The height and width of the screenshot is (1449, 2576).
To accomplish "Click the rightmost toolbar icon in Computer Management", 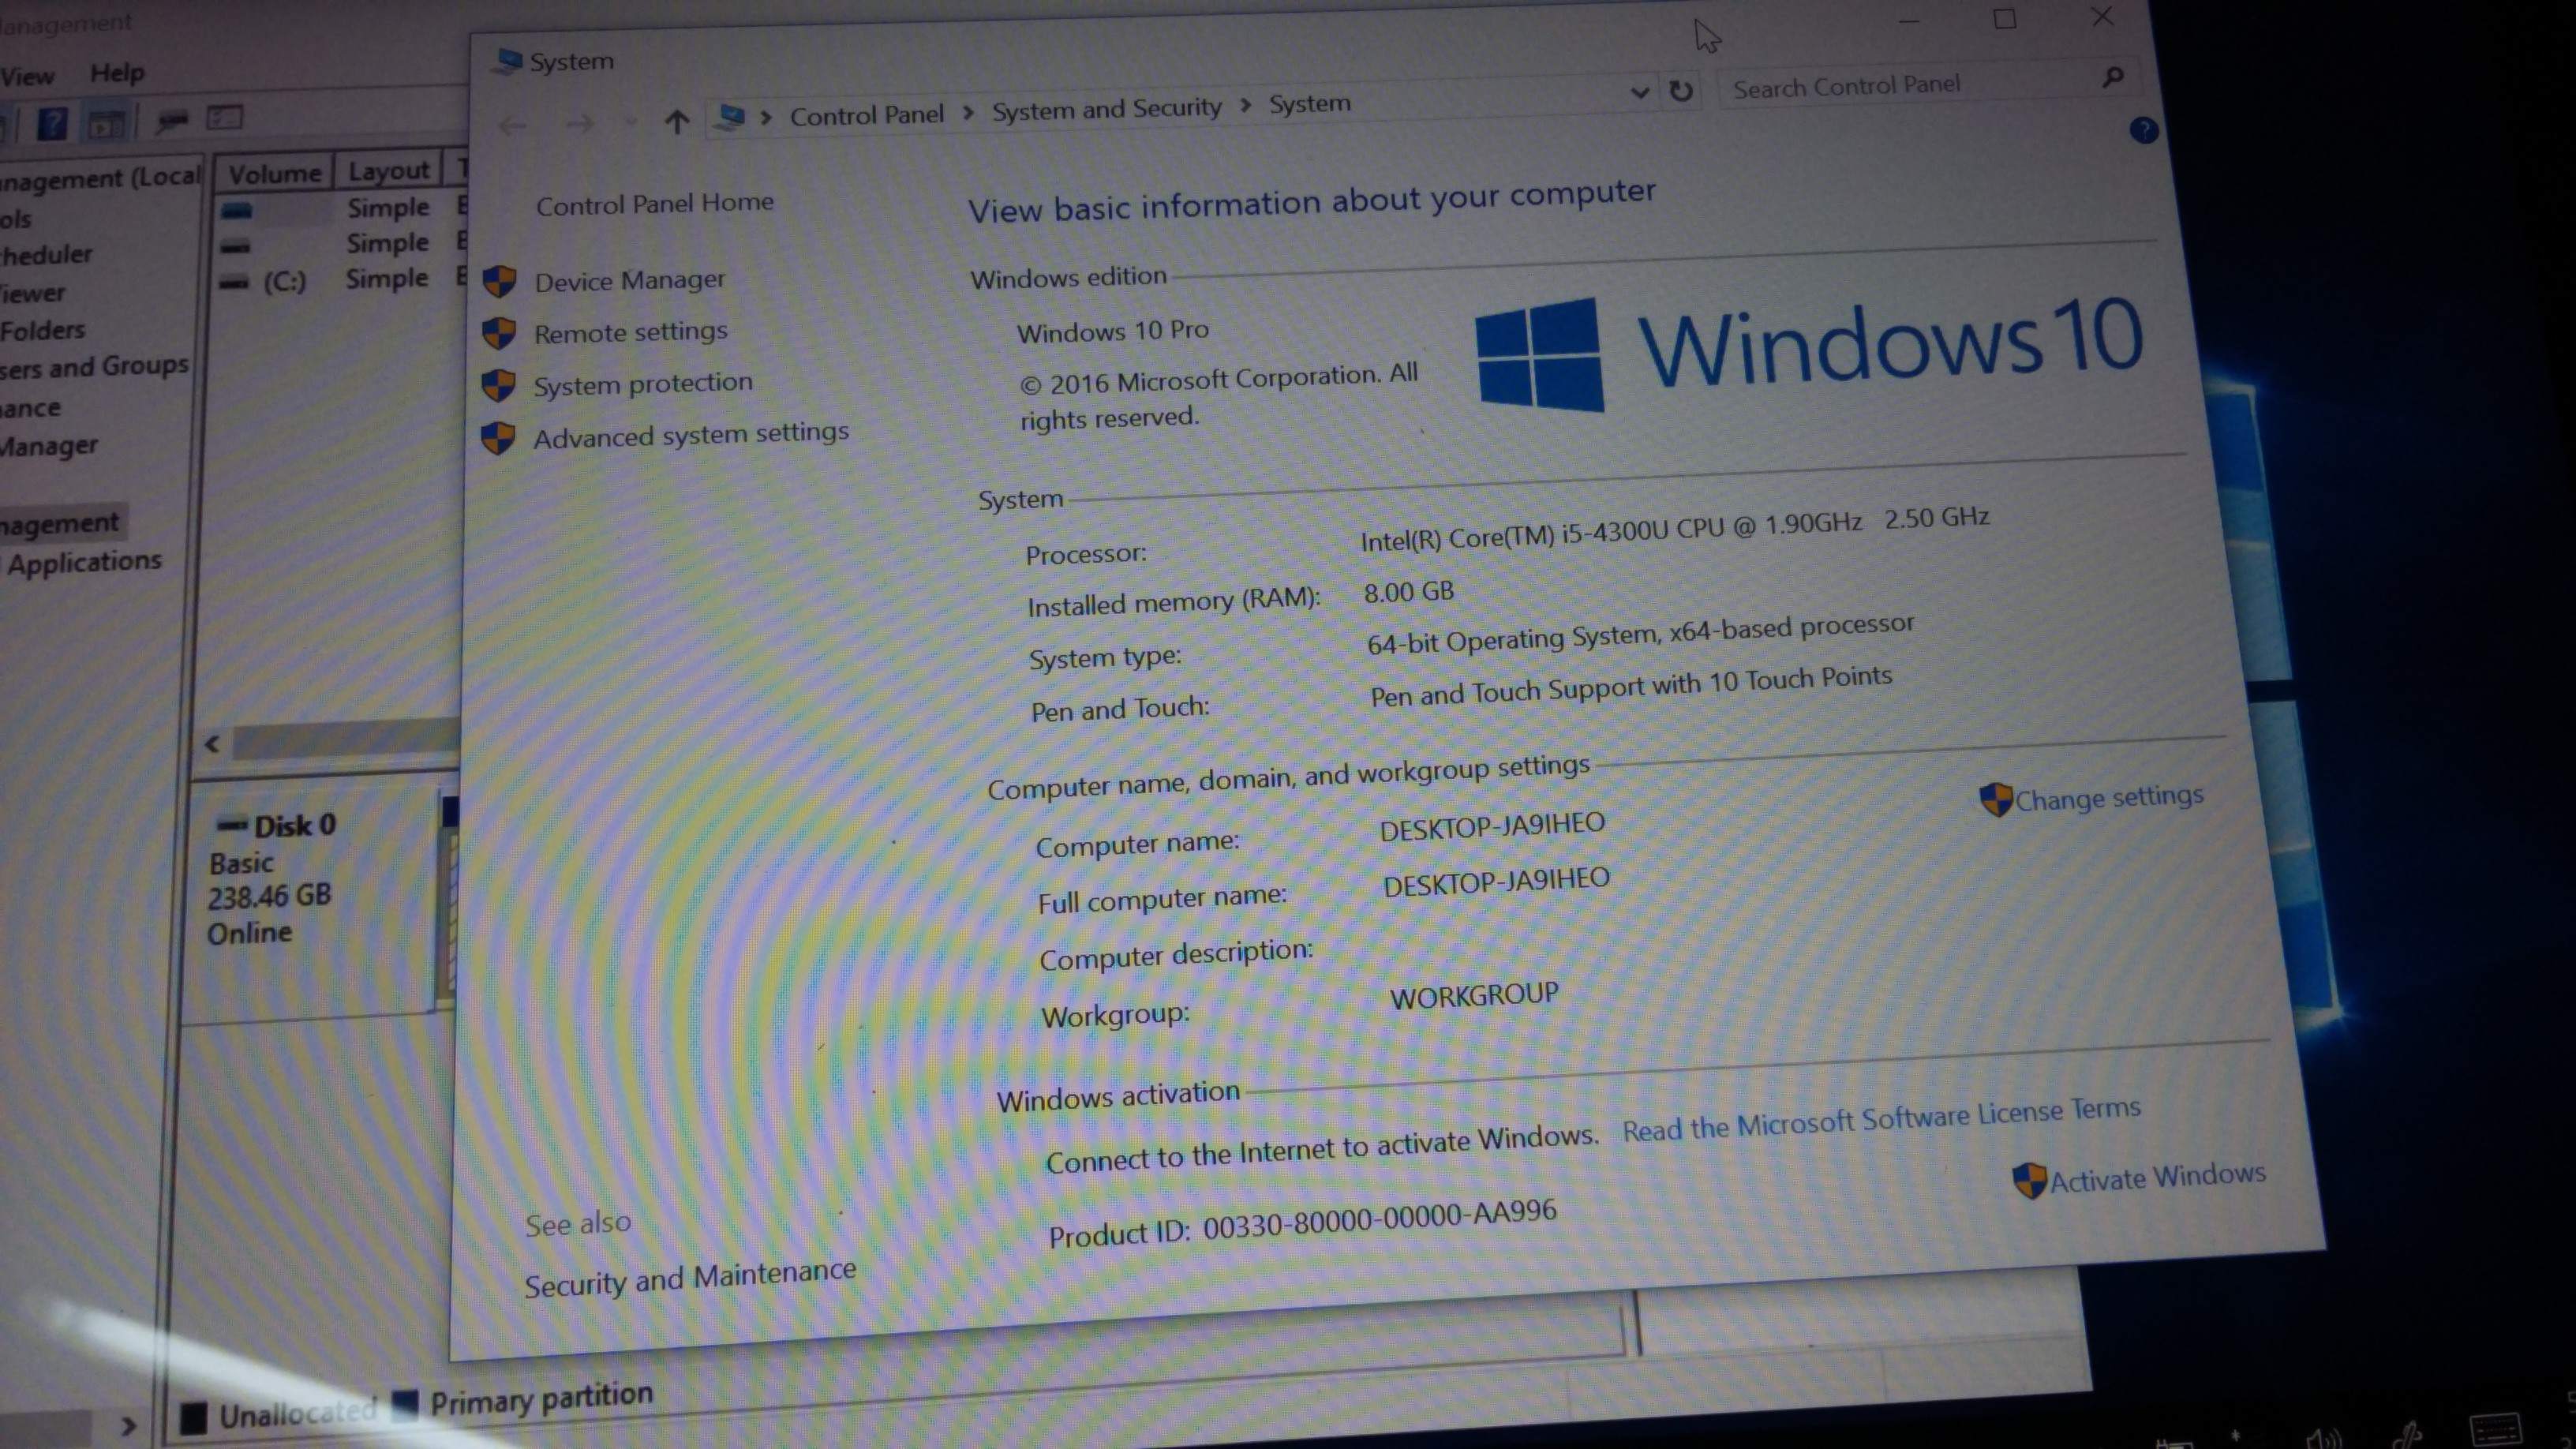I will (x=224, y=117).
